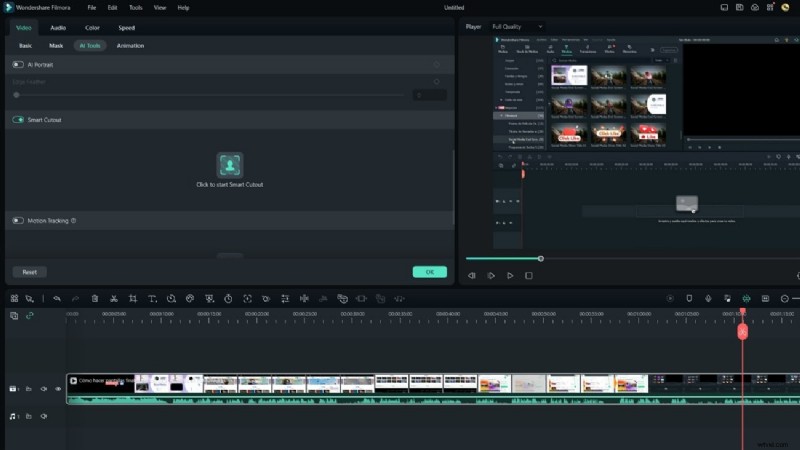Enable the AI Portrait toggle
800x450 pixels.
(x=18, y=65)
